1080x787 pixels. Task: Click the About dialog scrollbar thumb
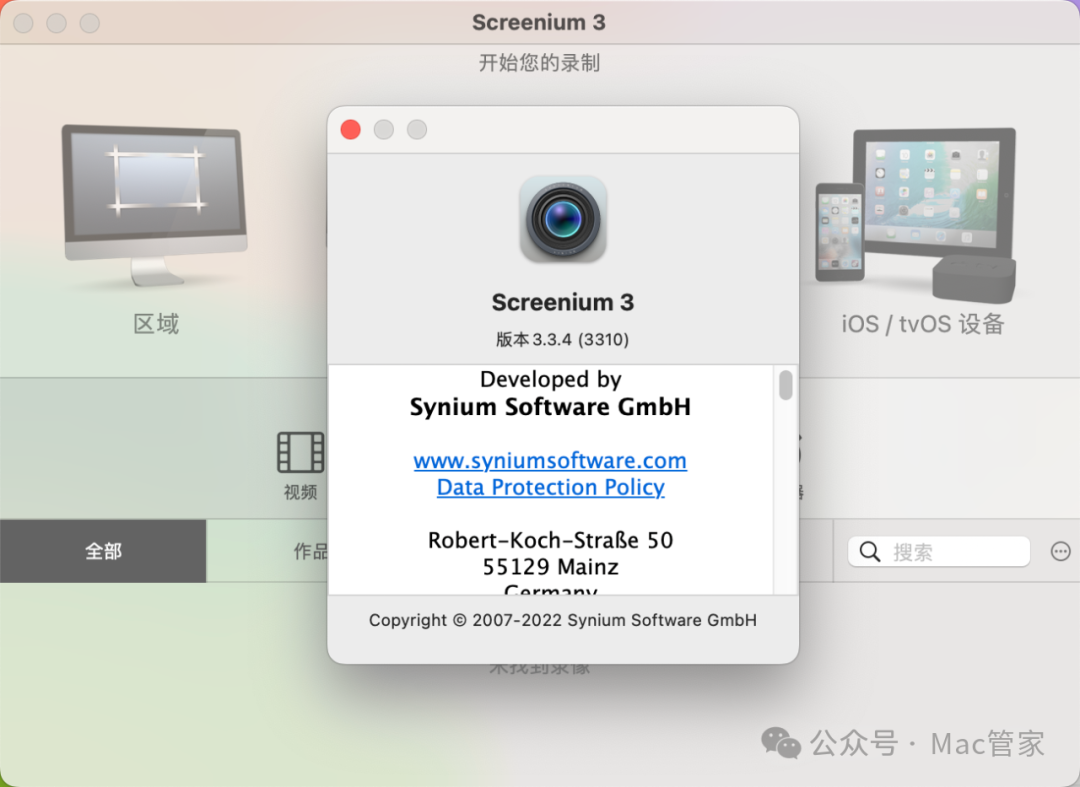point(785,385)
